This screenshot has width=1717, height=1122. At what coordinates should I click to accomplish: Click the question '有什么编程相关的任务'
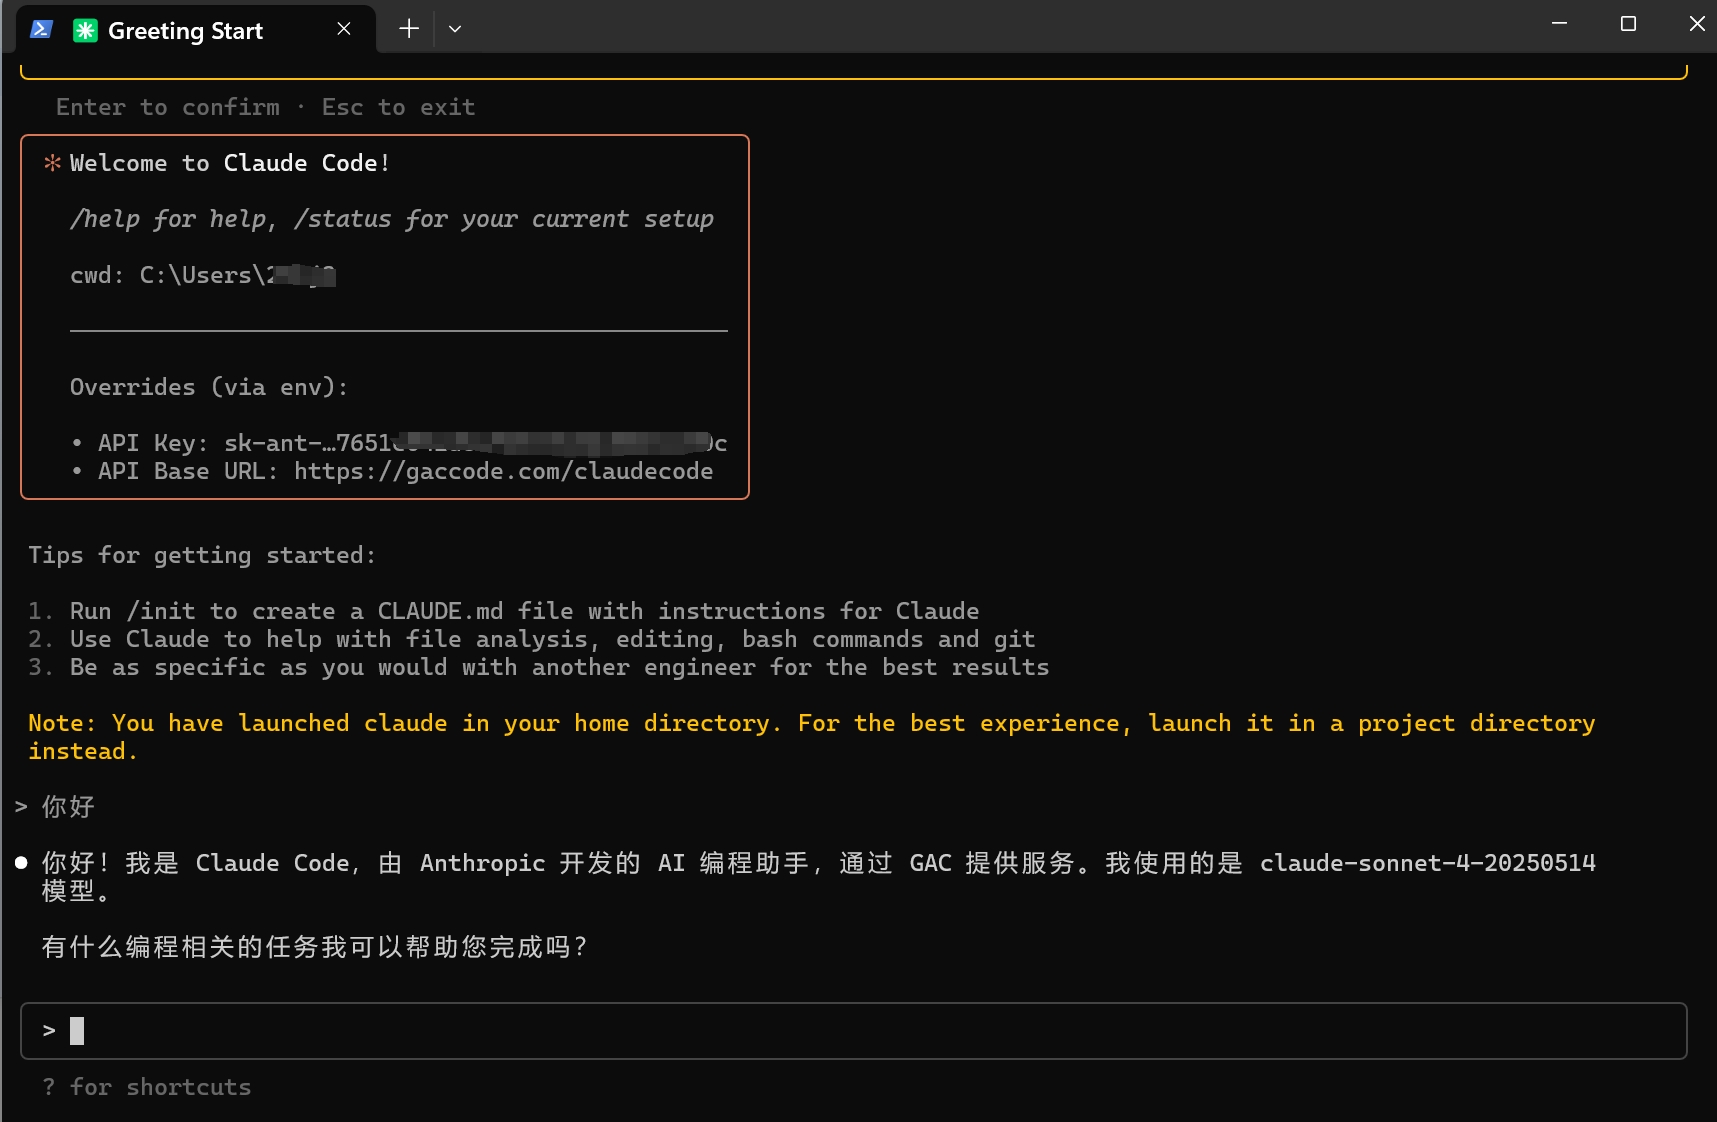[x=315, y=947]
